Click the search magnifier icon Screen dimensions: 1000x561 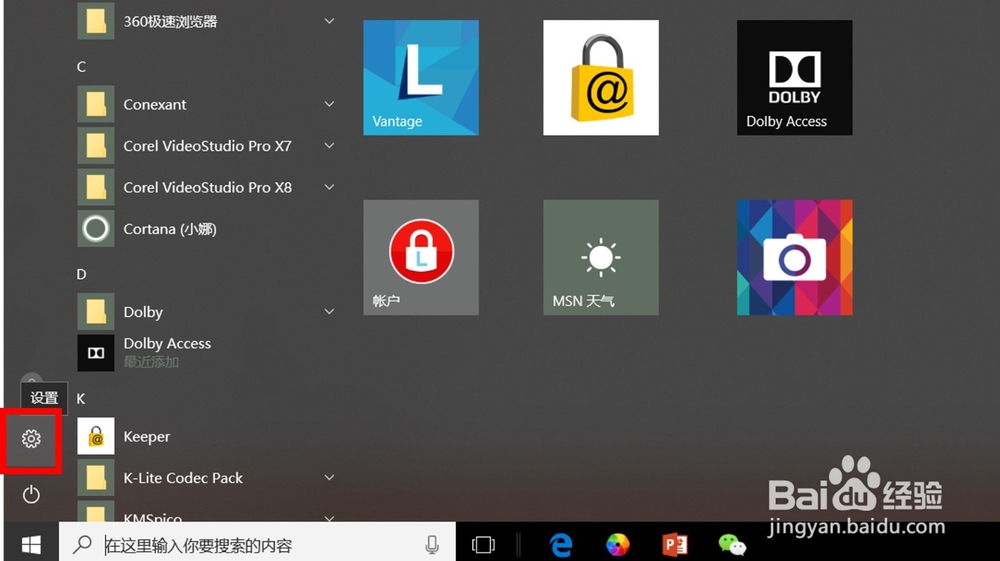82,544
